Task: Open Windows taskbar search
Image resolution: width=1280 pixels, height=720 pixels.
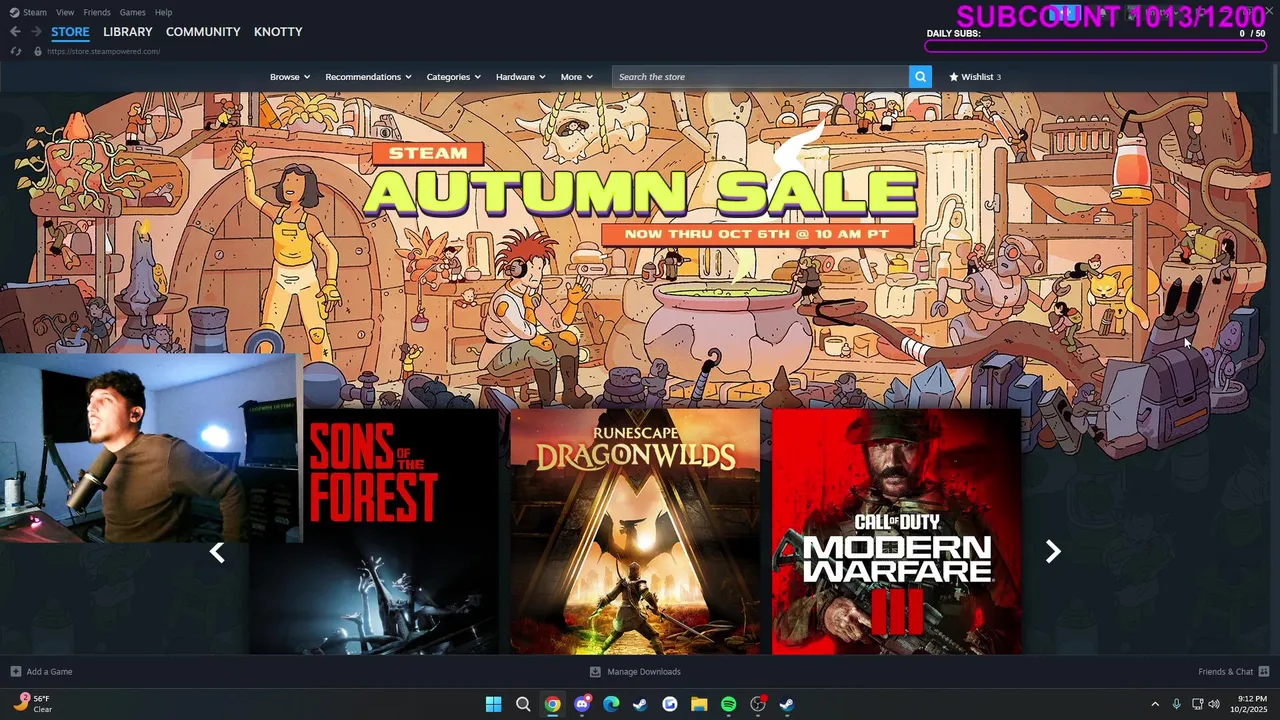Action: [523, 704]
